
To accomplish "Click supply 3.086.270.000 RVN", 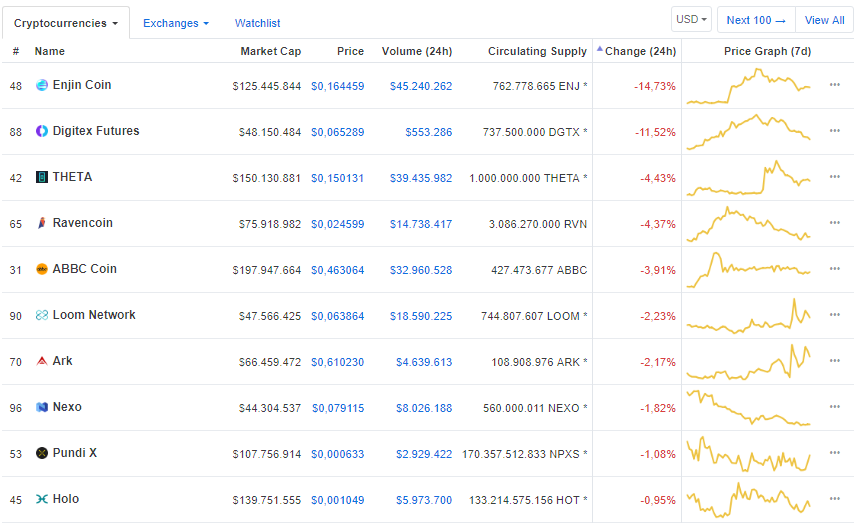I will pos(538,224).
